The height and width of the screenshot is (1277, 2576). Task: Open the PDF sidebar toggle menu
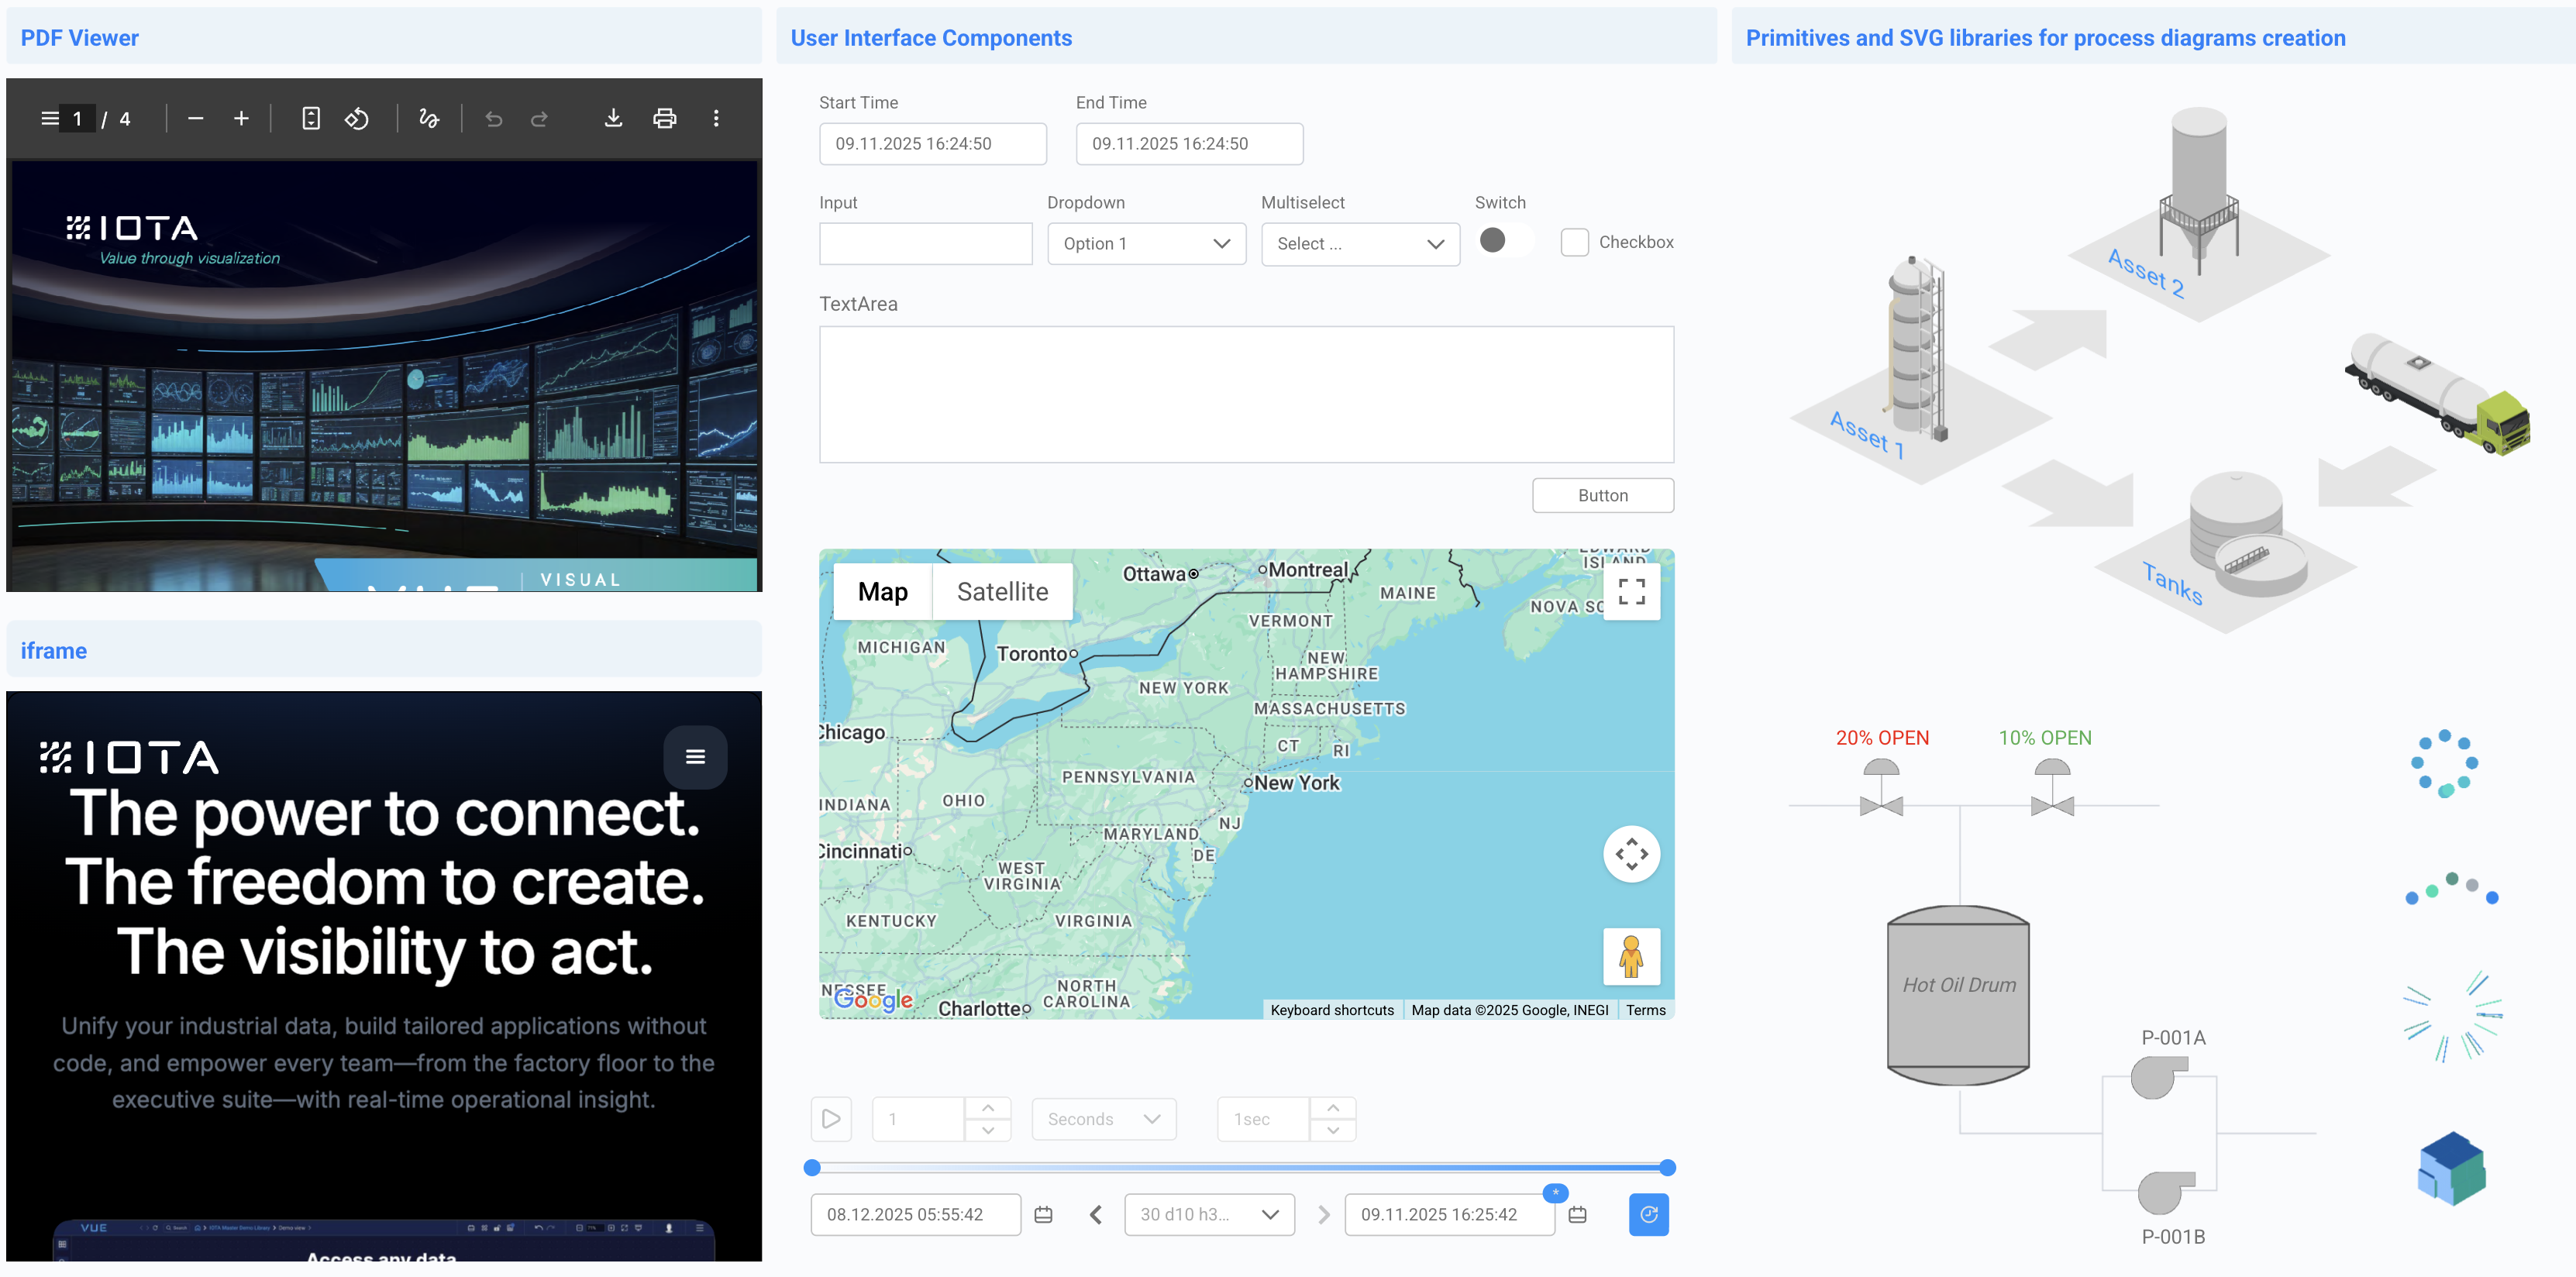pyautogui.click(x=50, y=119)
